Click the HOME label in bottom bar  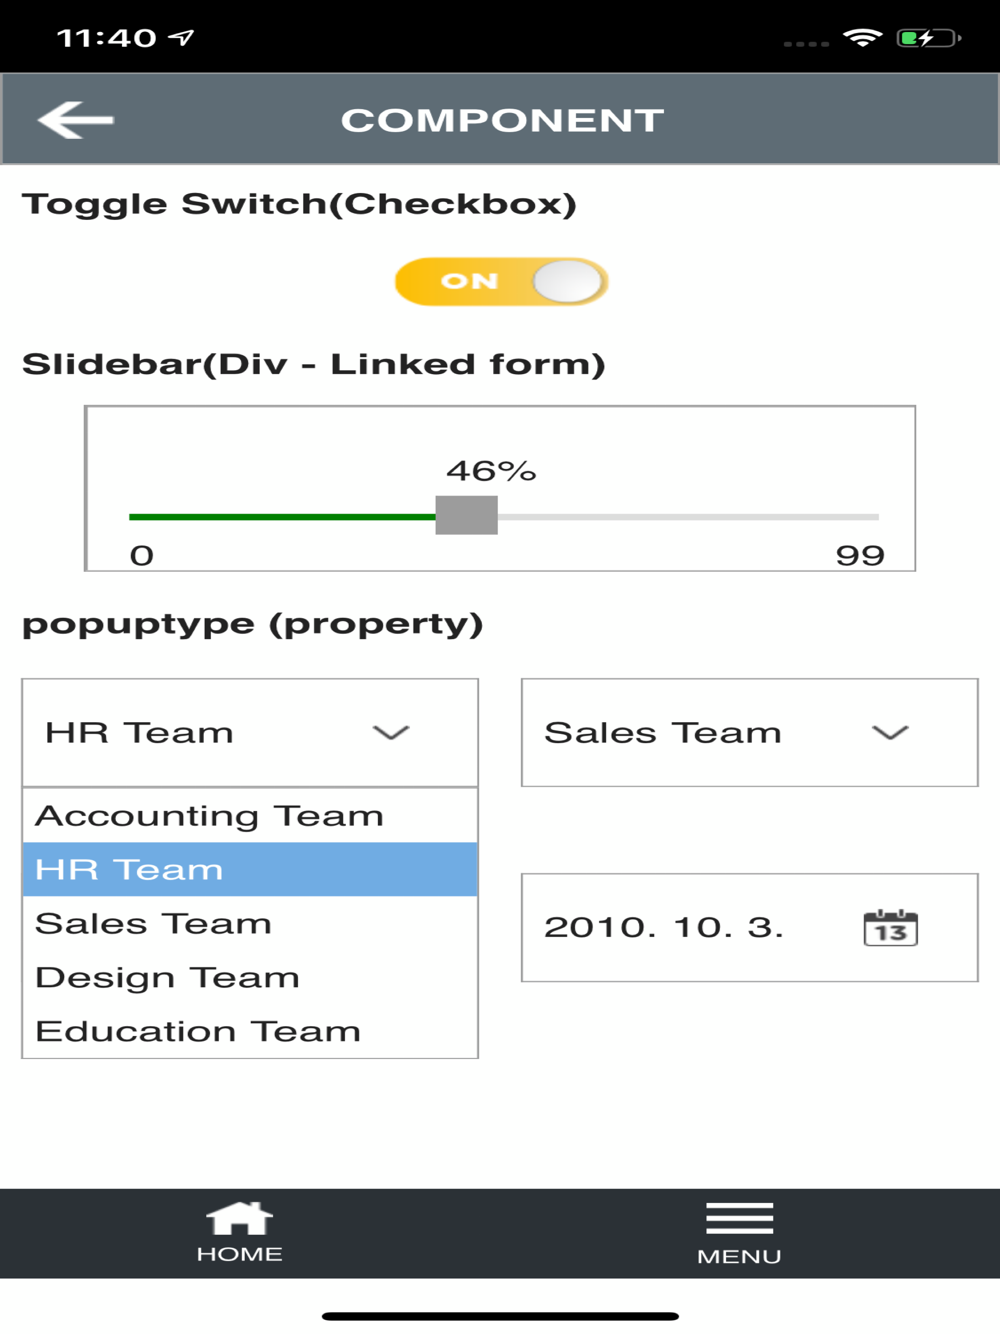click(x=239, y=1254)
